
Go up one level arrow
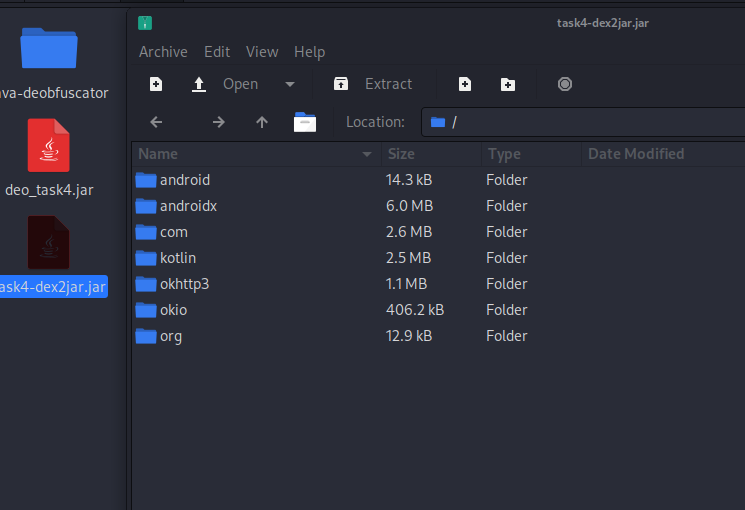(x=262, y=122)
